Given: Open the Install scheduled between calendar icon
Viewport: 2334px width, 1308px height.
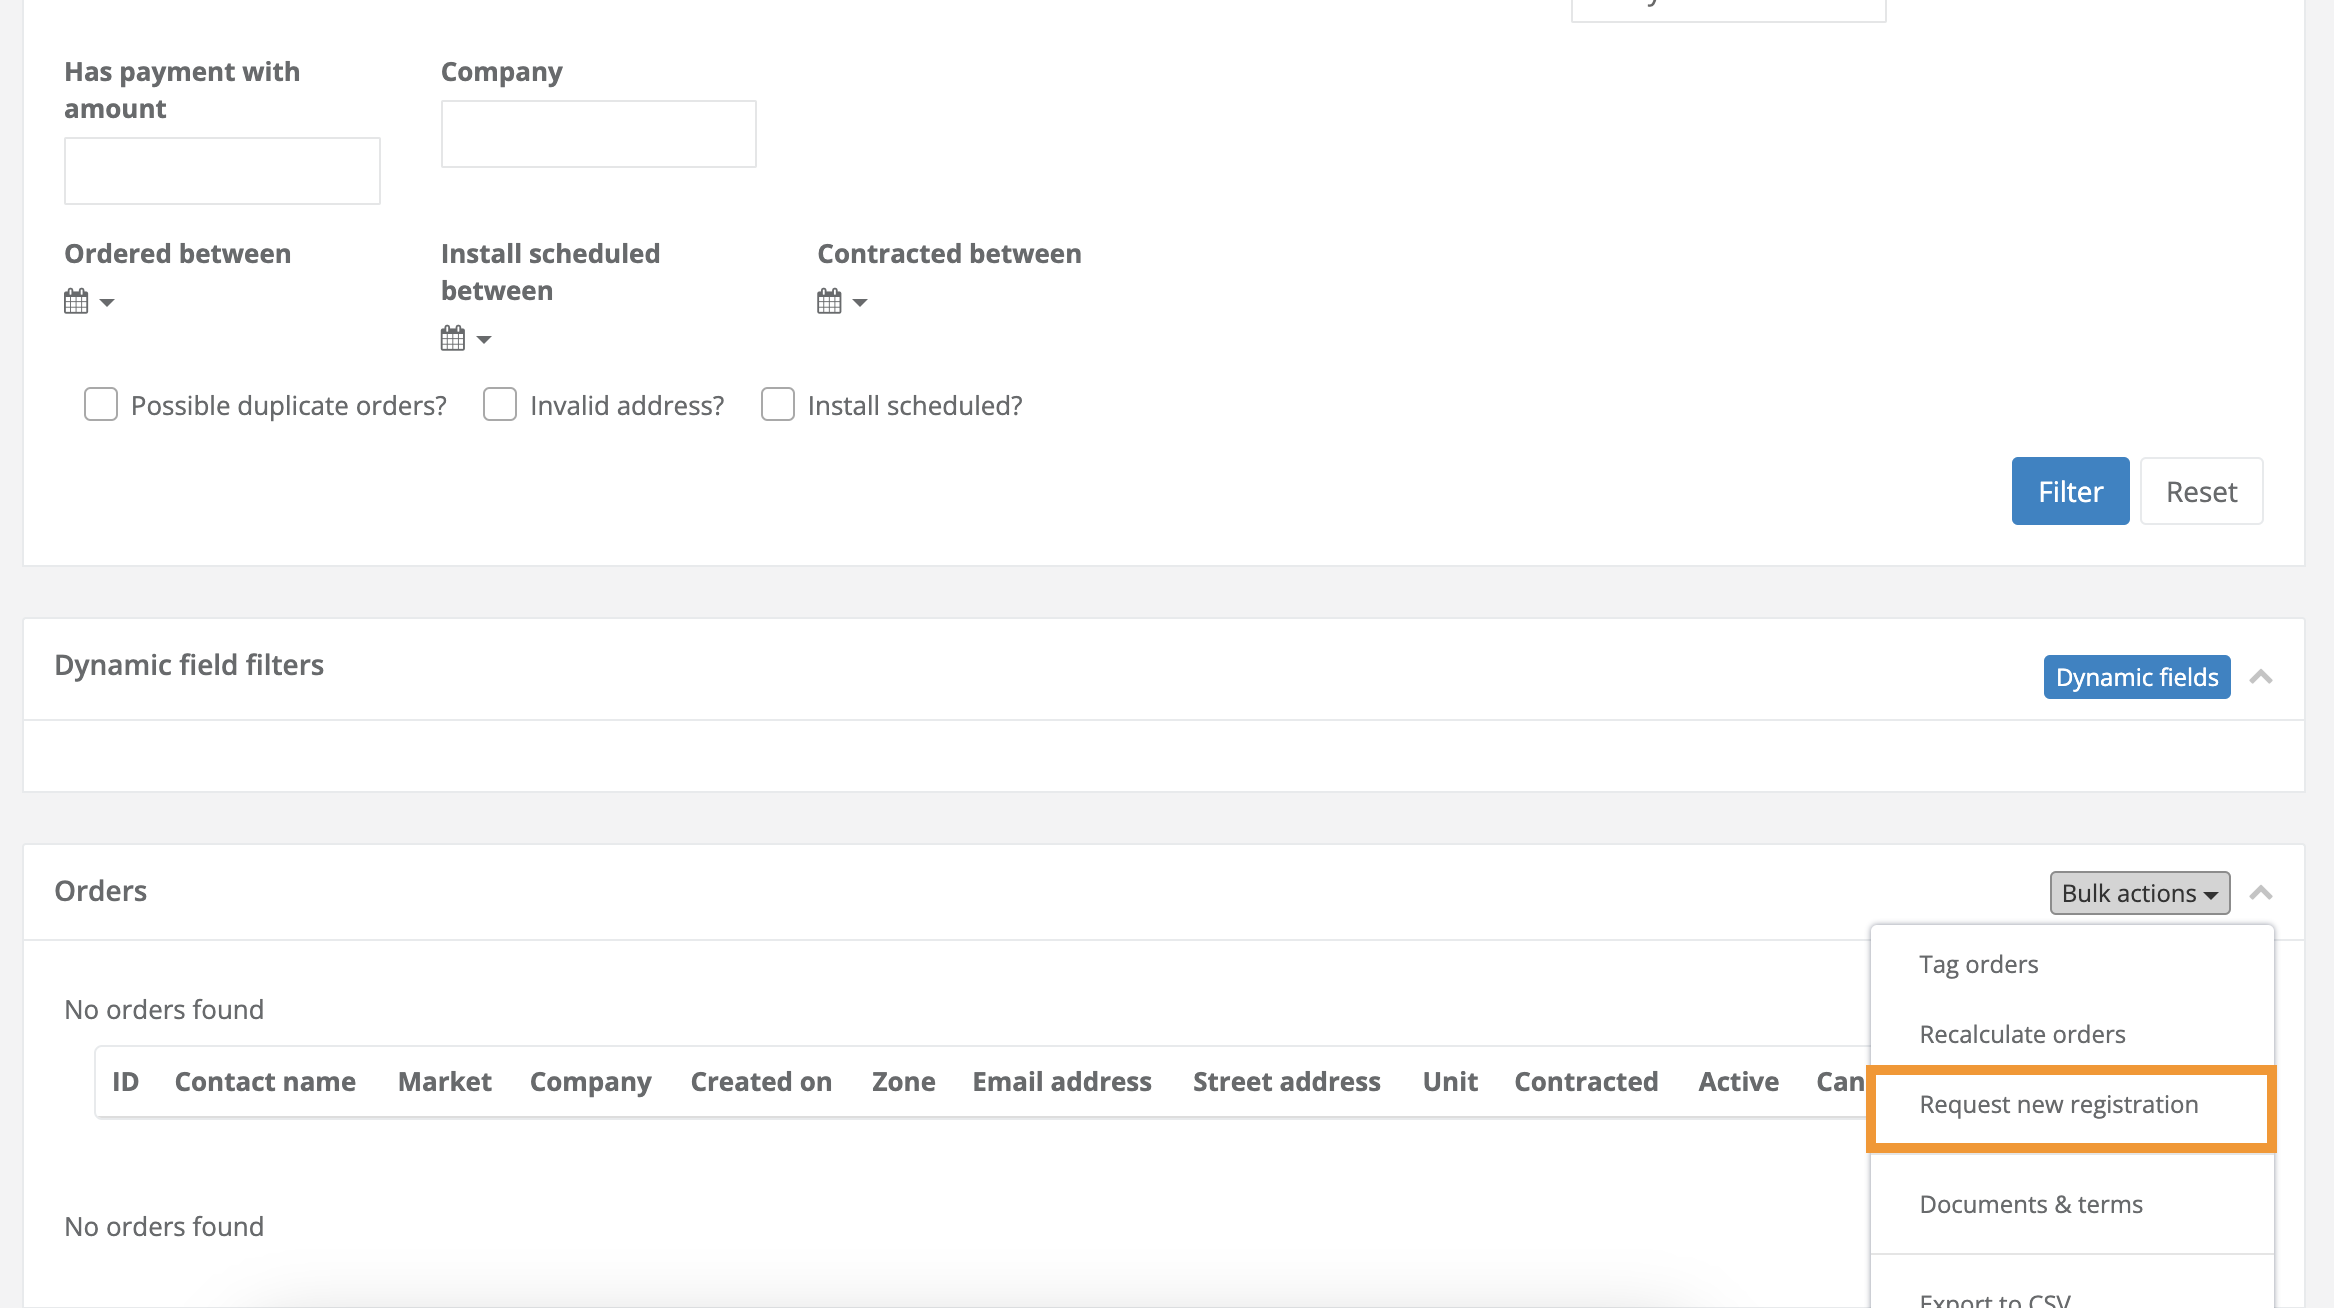Looking at the screenshot, I should tap(453, 338).
